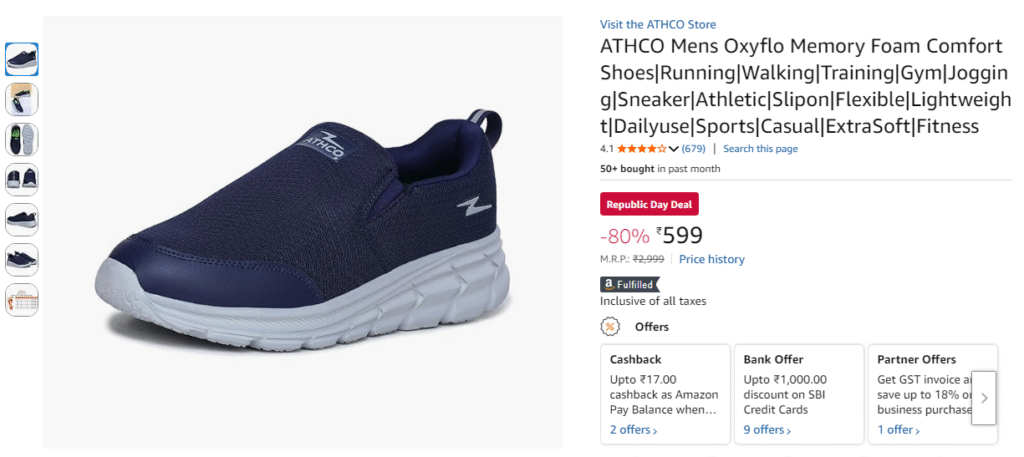Open the Visit the ATHCO Store link
The height and width of the screenshot is (457, 1024).
[658, 24]
